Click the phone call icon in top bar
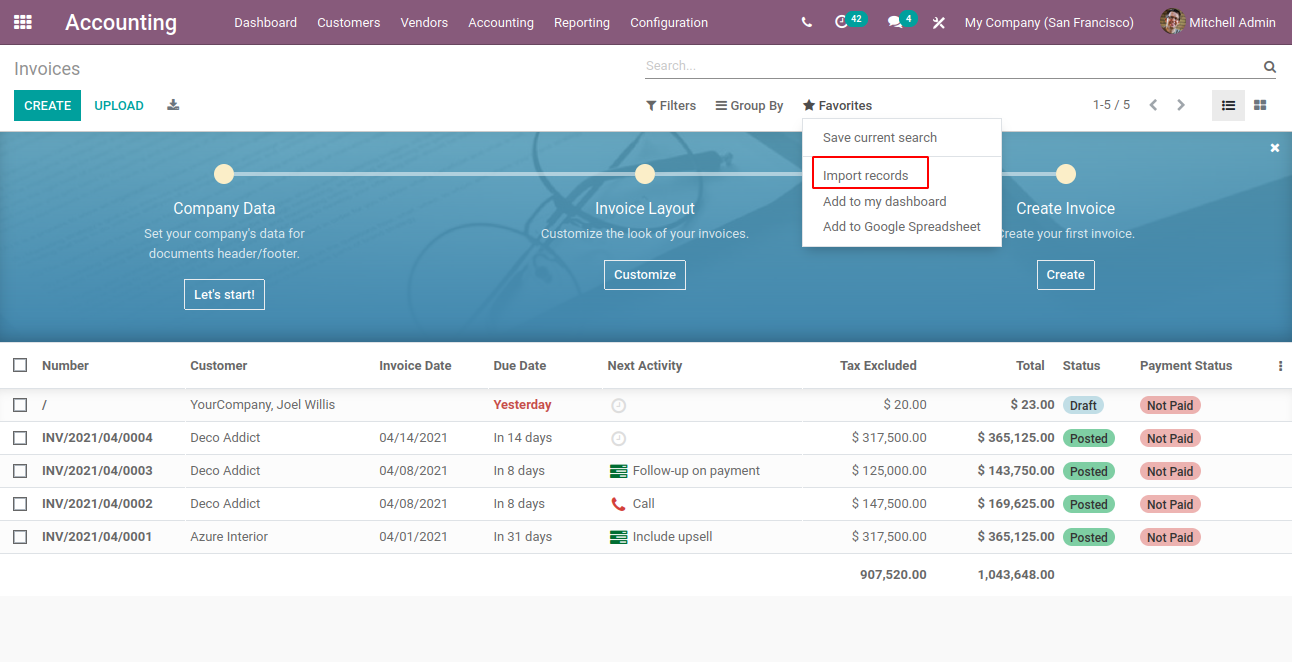The width and height of the screenshot is (1292, 662). [x=807, y=22]
